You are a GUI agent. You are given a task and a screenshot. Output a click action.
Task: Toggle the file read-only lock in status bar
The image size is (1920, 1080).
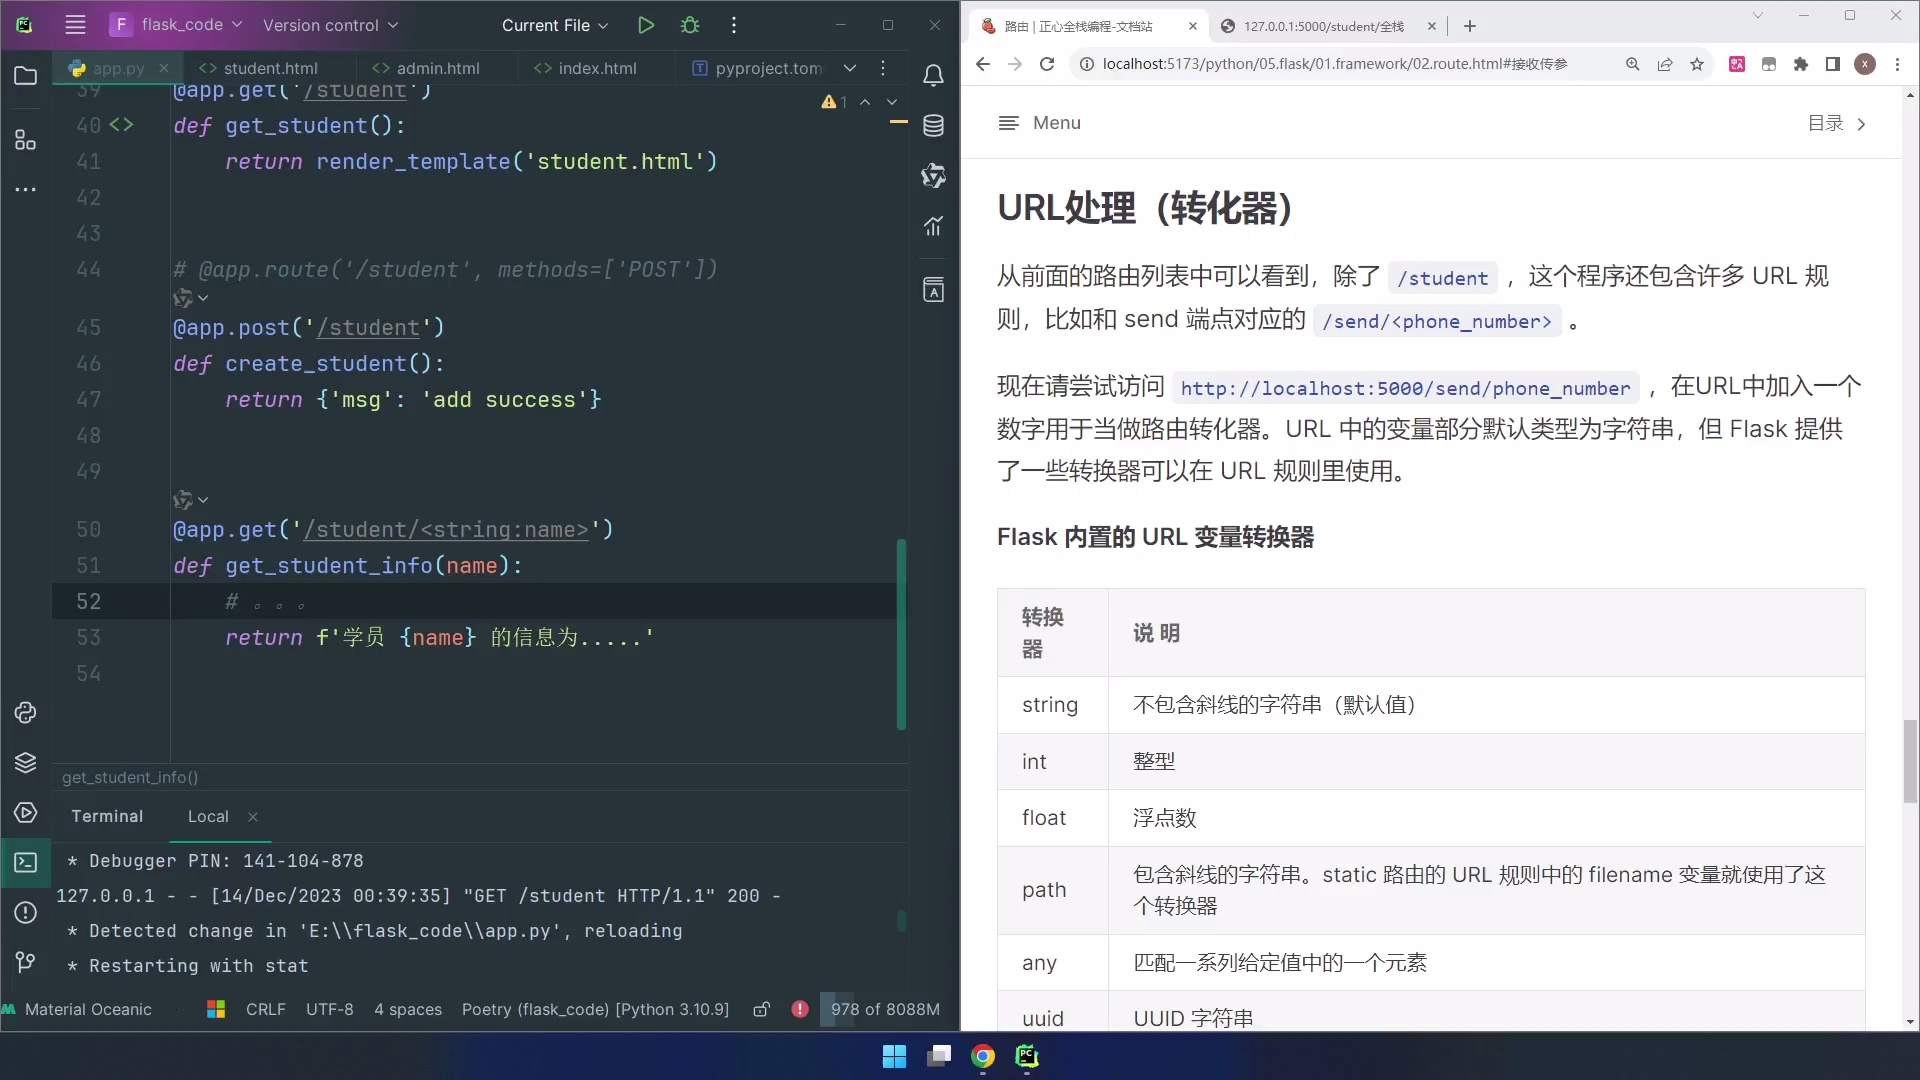pyautogui.click(x=762, y=1010)
